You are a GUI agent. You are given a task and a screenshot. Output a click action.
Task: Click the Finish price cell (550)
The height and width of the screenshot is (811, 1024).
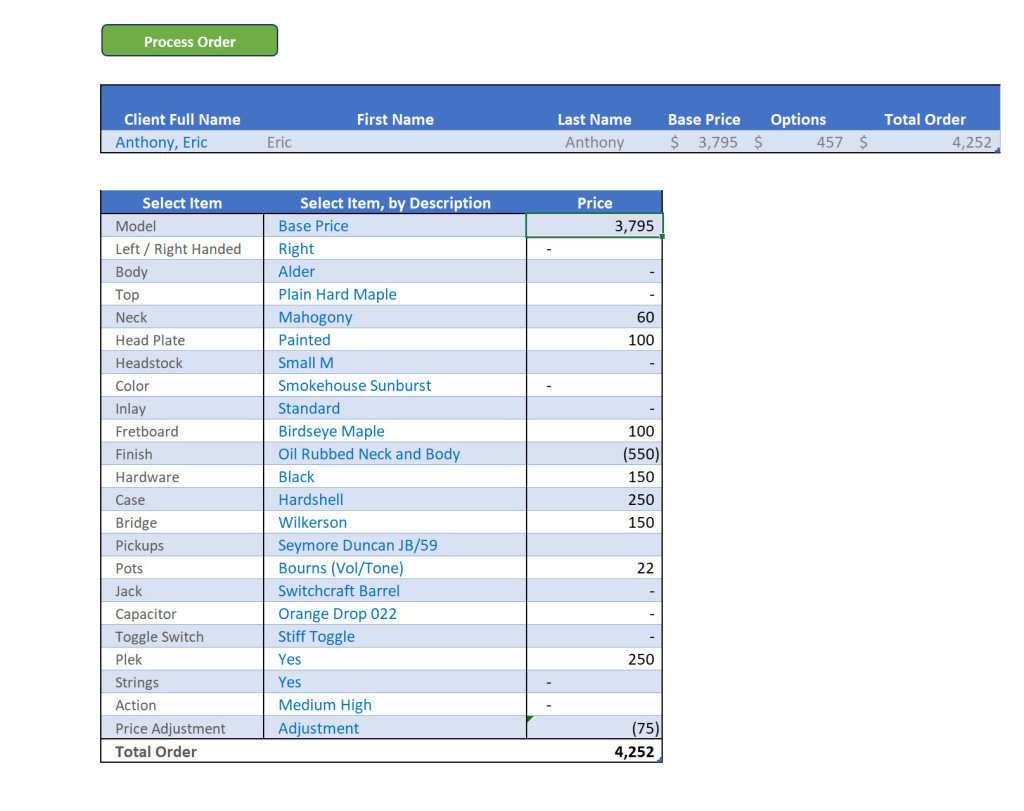coord(594,454)
